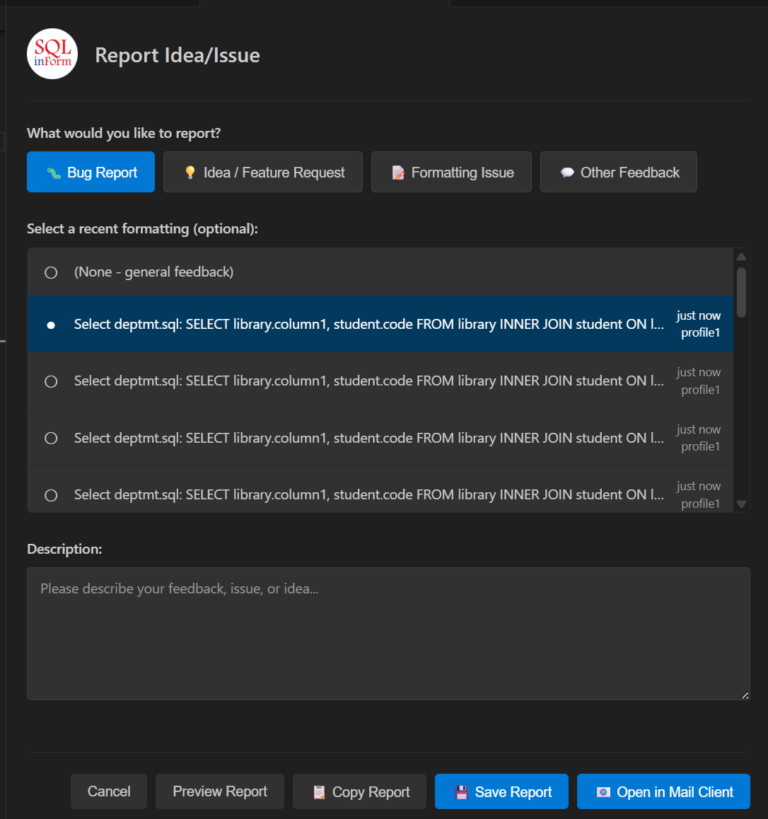The height and width of the screenshot is (819, 768).
Task: Click the scroll down arrow of formatting list
Action: (x=741, y=504)
